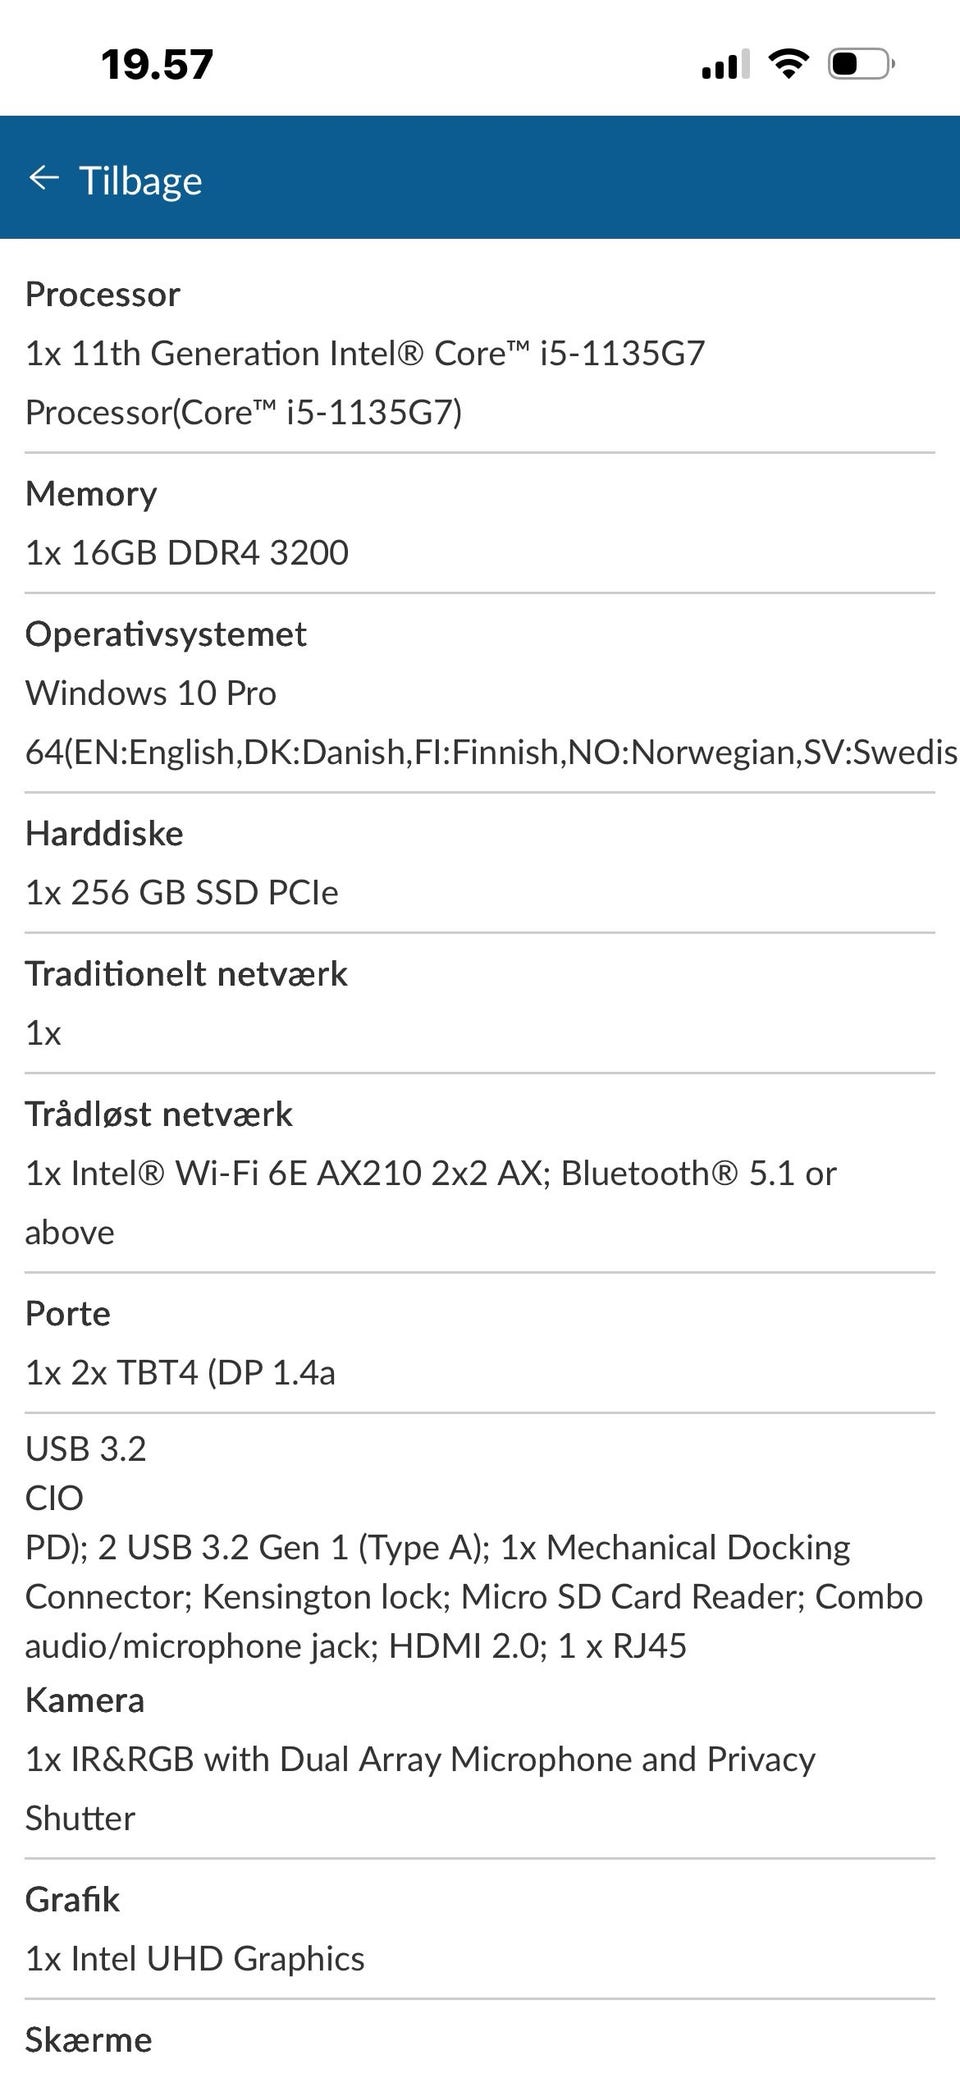Tap the cellular signal bars icon
The height and width of the screenshot is (2078, 960).
tap(725, 66)
